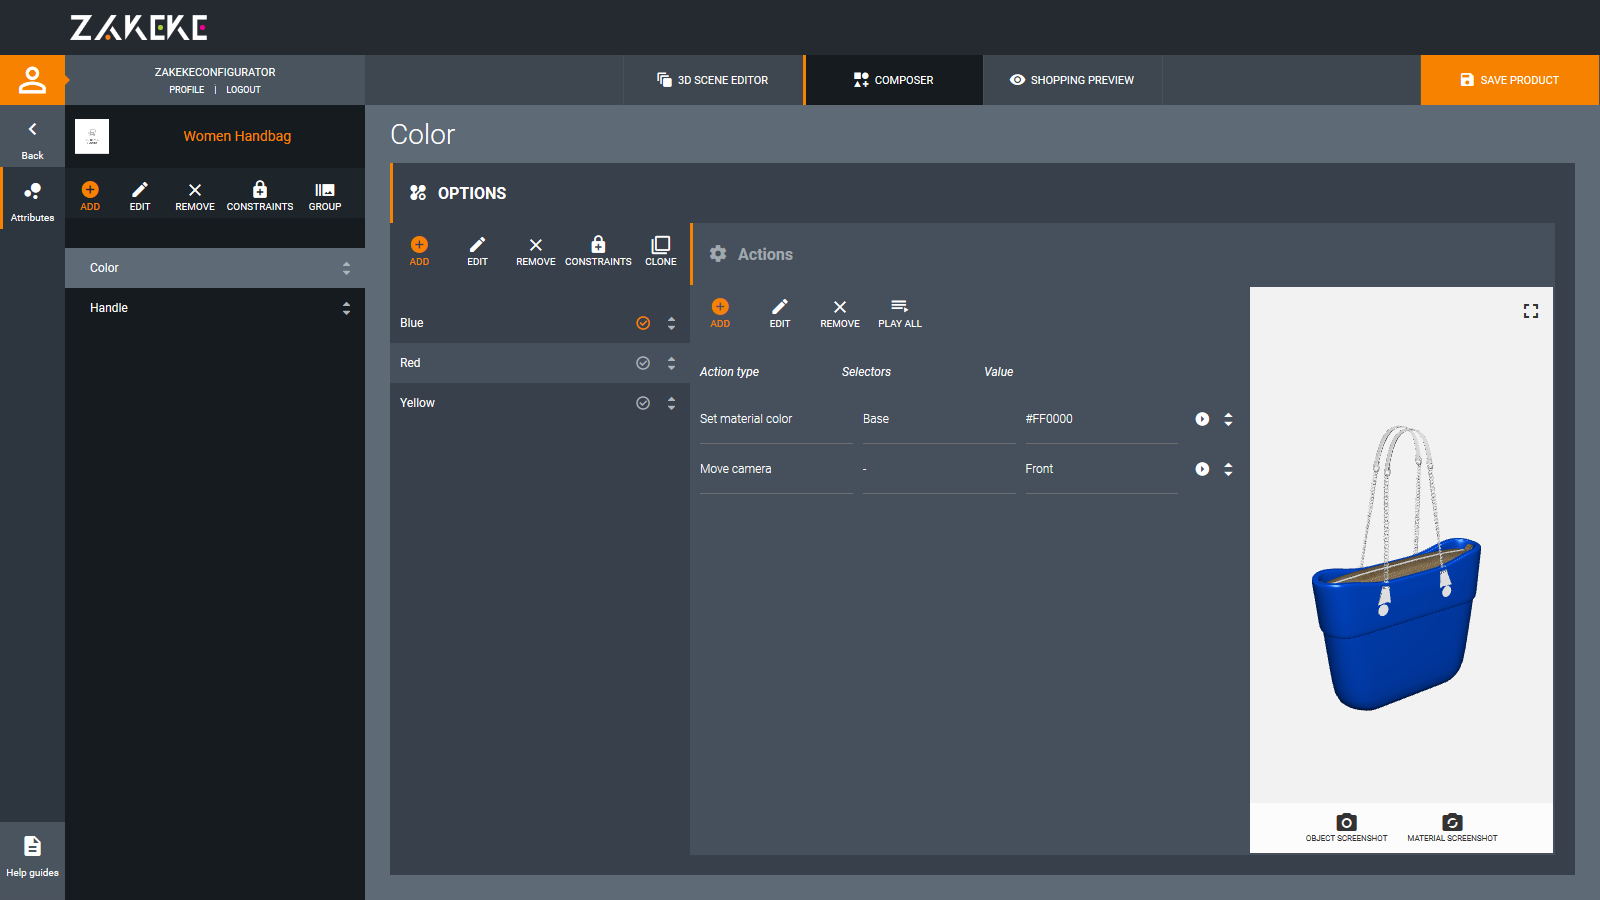
Task: Click the Play All actions icon
Action: [899, 307]
